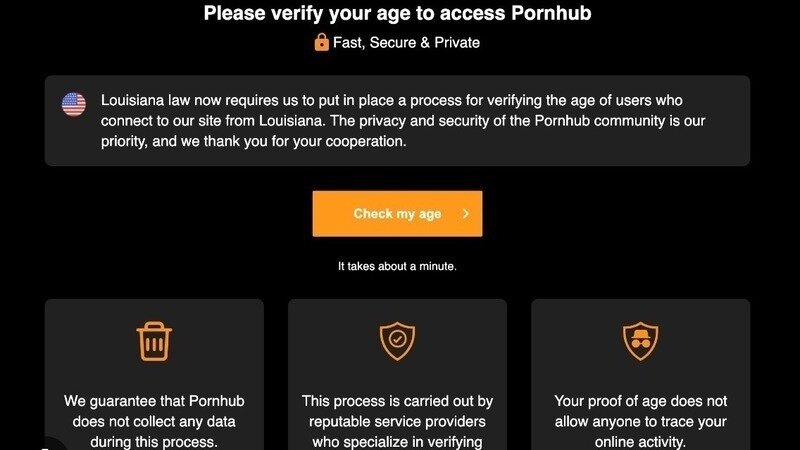Click 'It takes about a minute.' caption
Screen dimensions: 800x450
click(x=397, y=266)
